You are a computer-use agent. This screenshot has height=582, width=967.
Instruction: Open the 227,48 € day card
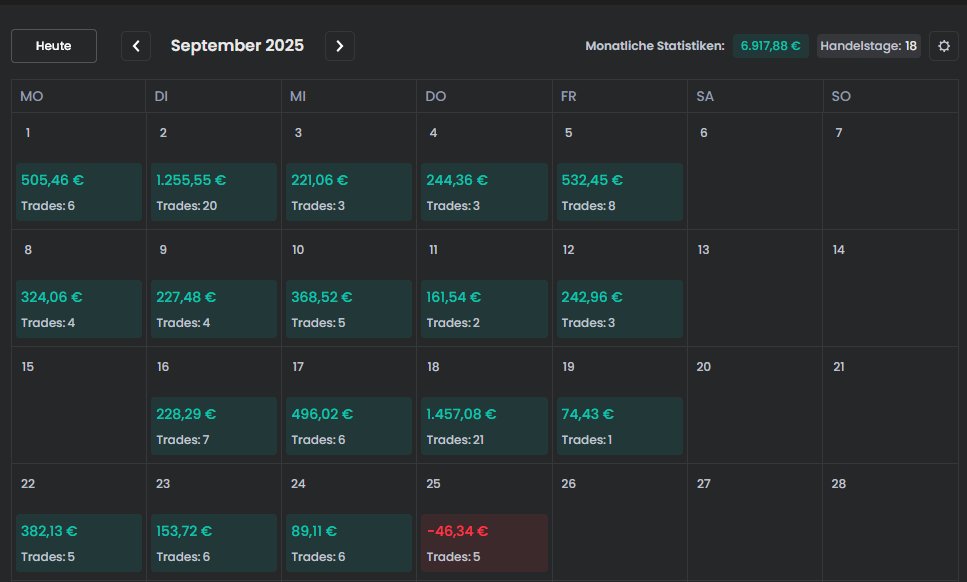tap(214, 309)
